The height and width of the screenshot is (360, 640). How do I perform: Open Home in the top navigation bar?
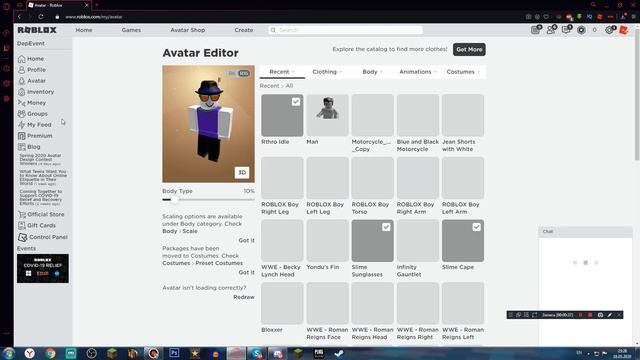click(x=84, y=30)
